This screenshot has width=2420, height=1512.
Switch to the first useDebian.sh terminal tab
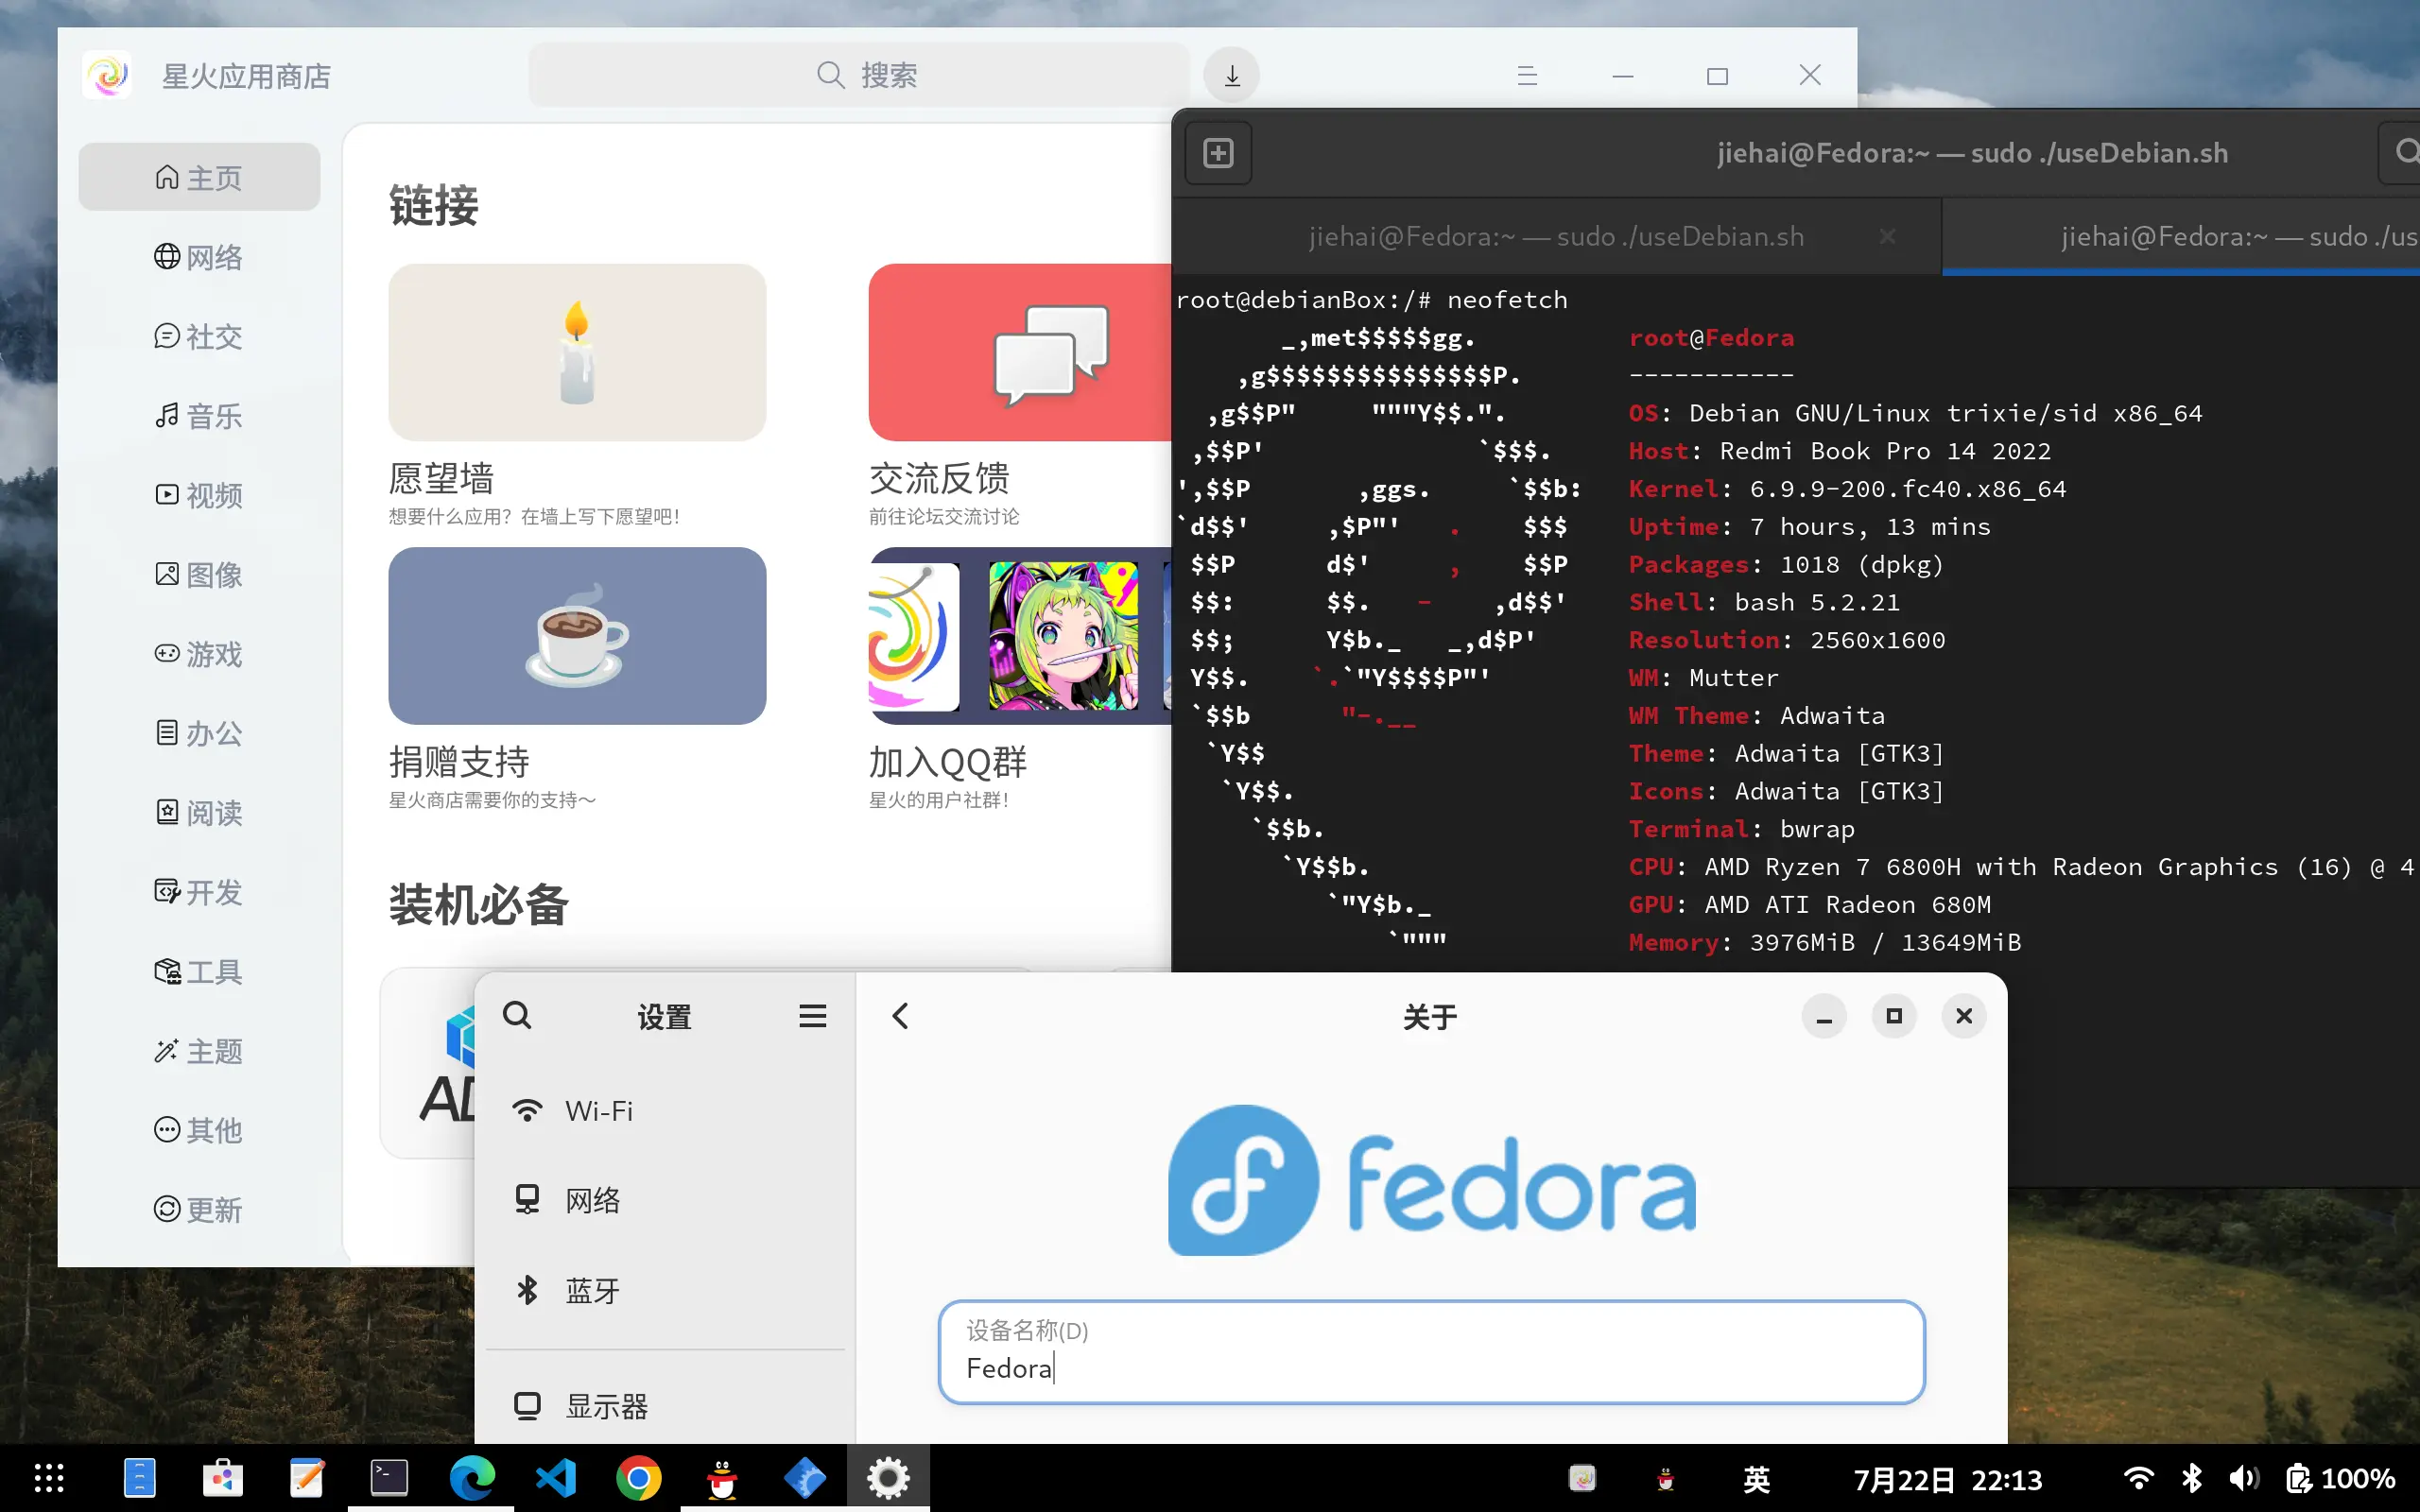tap(1555, 237)
